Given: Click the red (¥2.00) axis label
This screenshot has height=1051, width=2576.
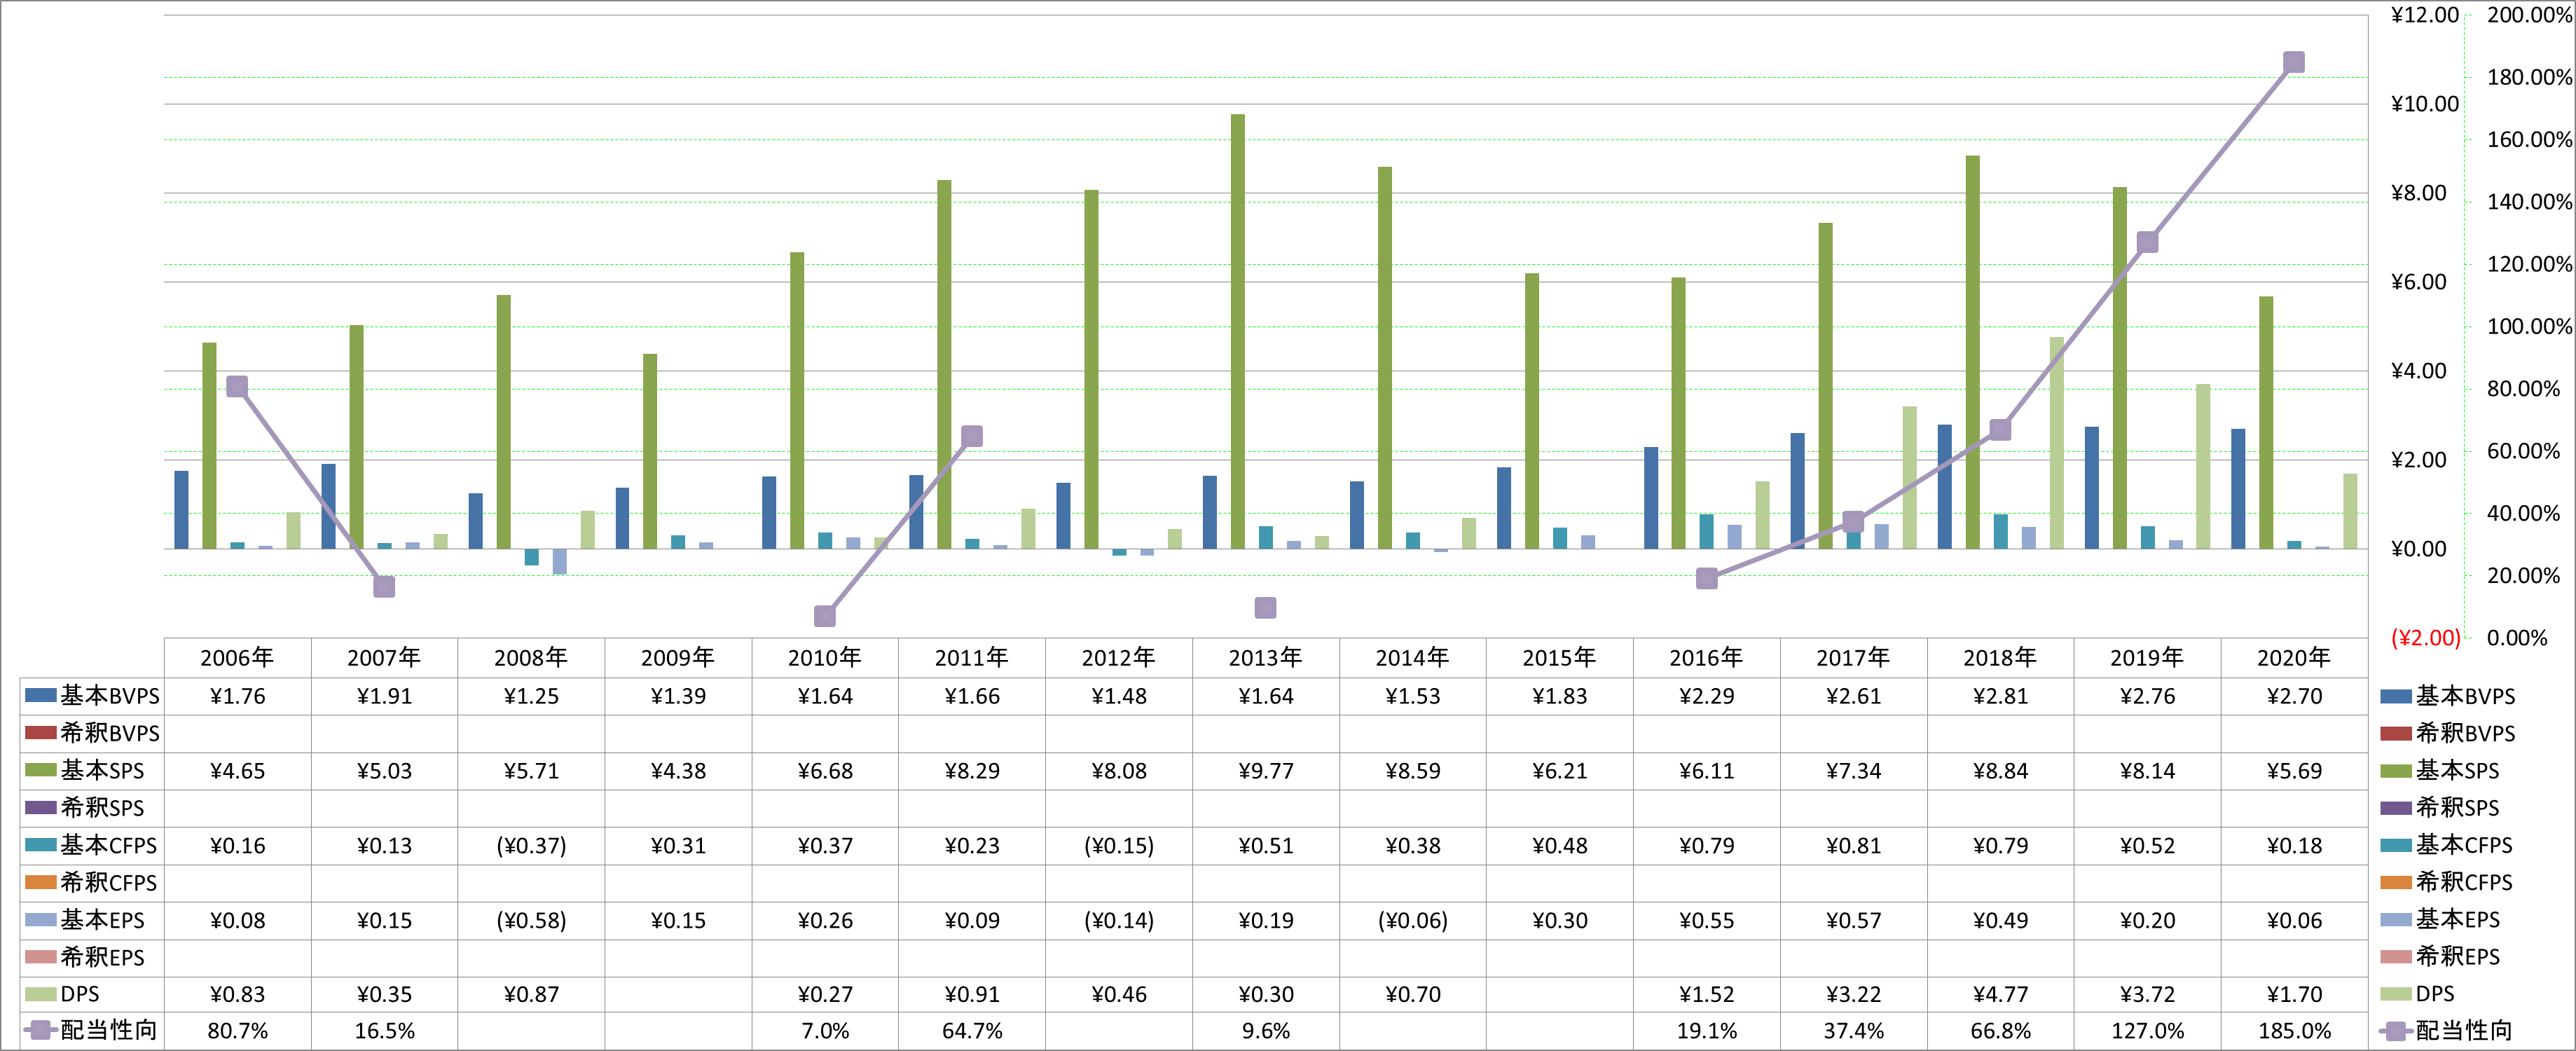Looking at the screenshot, I should pos(2425,638).
